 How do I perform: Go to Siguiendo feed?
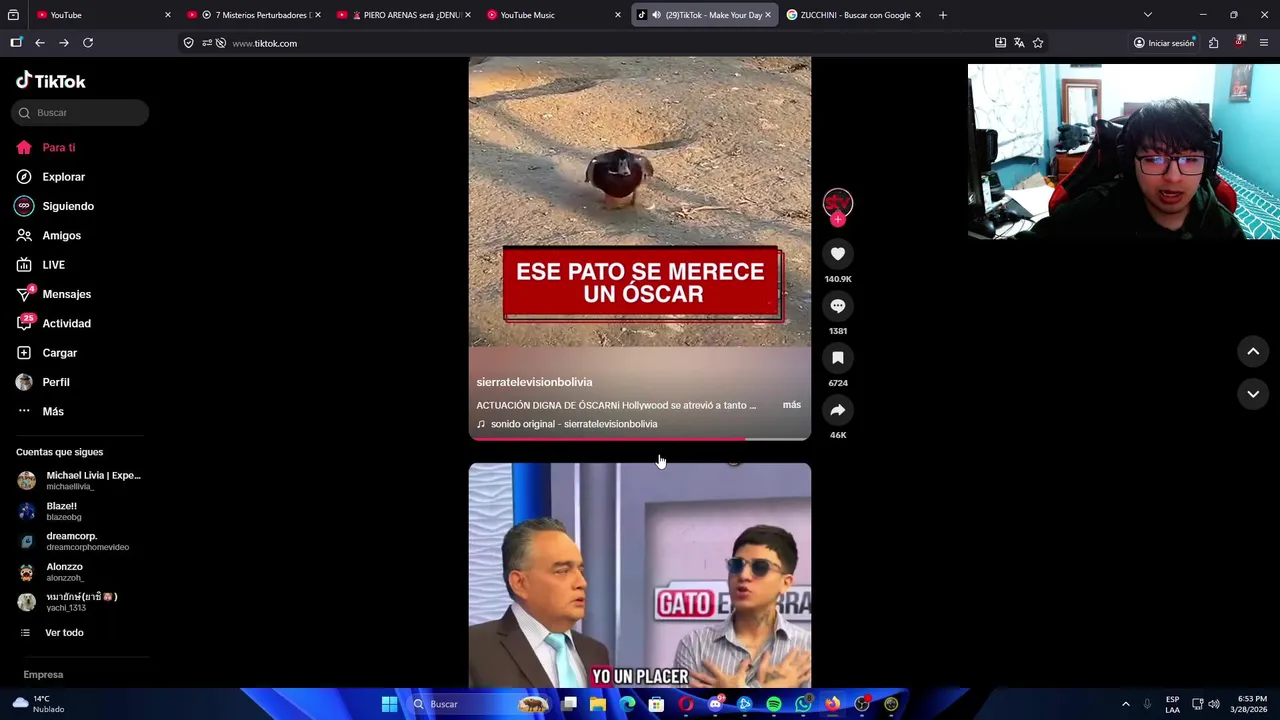(x=54, y=206)
